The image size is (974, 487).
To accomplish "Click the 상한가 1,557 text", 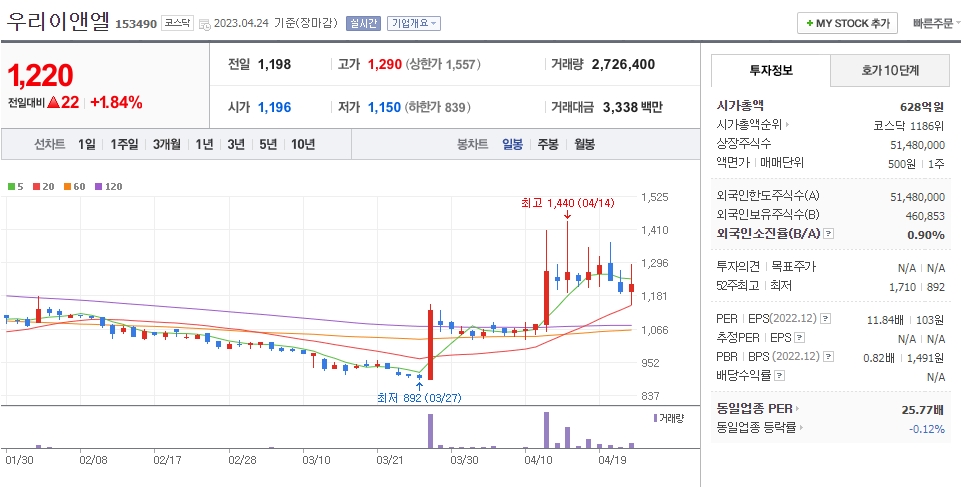I will 444,64.
